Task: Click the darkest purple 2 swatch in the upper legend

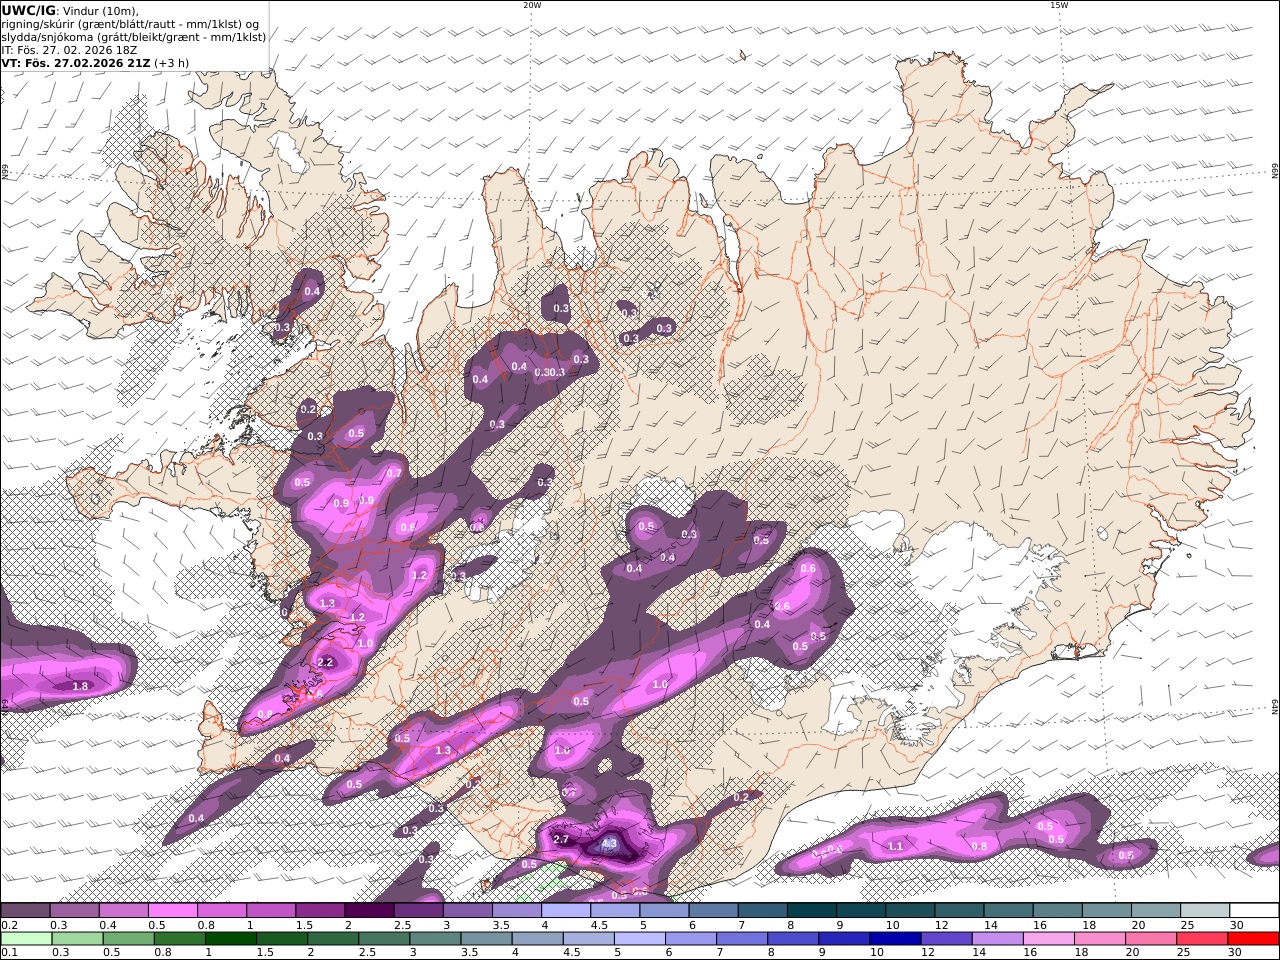Action: click(369, 911)
